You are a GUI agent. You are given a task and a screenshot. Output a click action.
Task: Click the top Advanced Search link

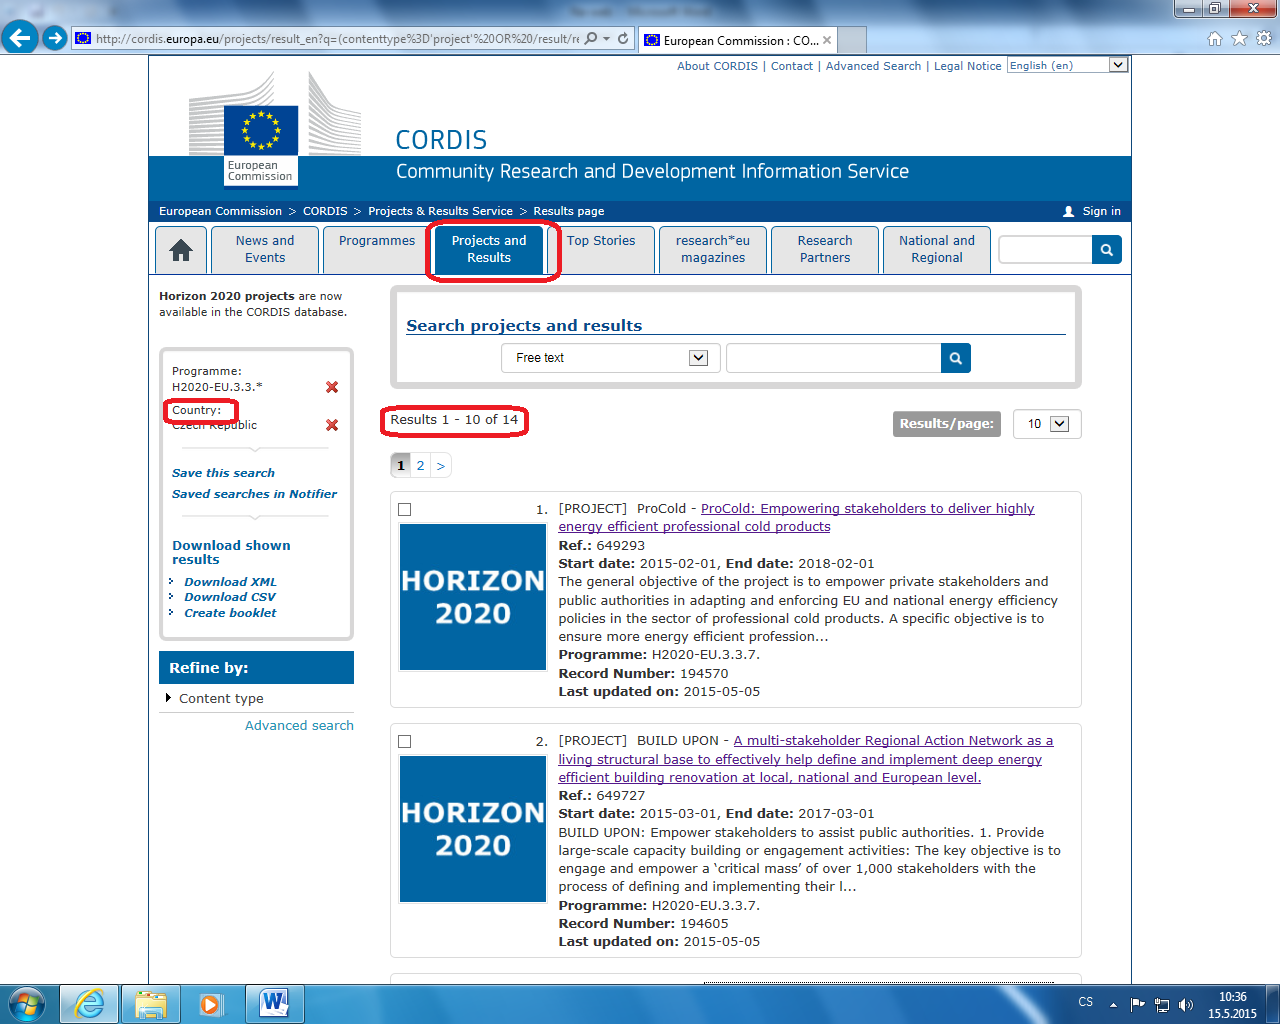click(873, 66)
